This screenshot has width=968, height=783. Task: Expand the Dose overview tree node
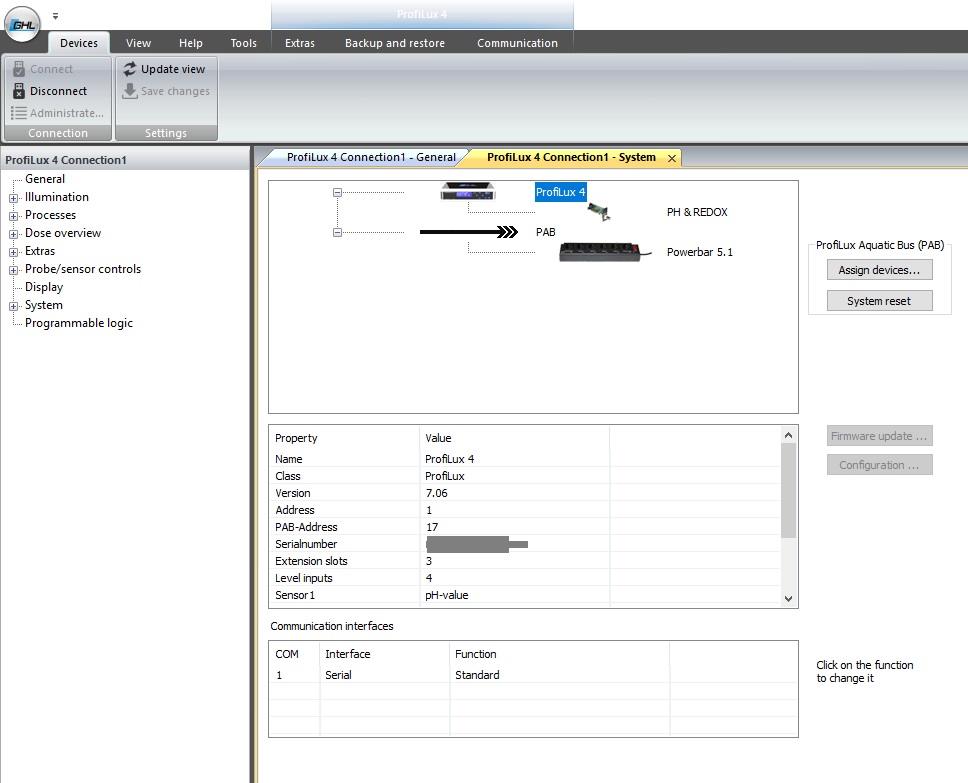click(13, 234)
